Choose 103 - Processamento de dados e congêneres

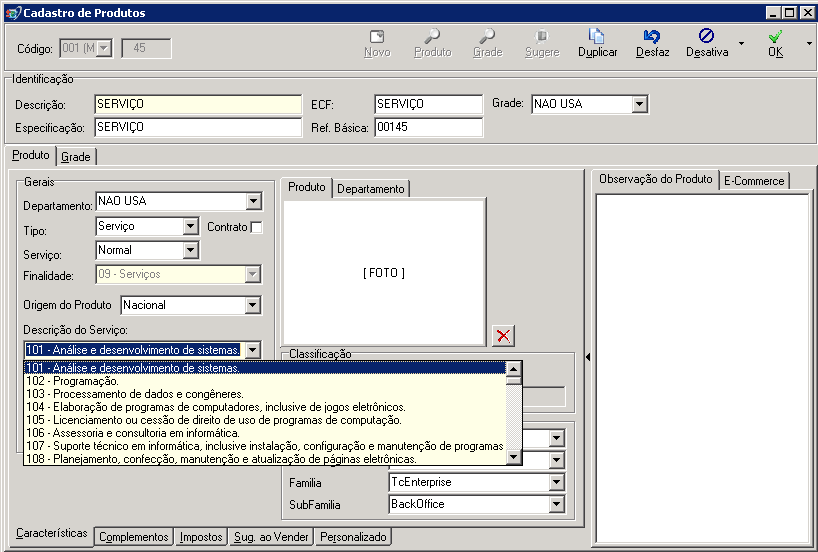tap(265, 394)
